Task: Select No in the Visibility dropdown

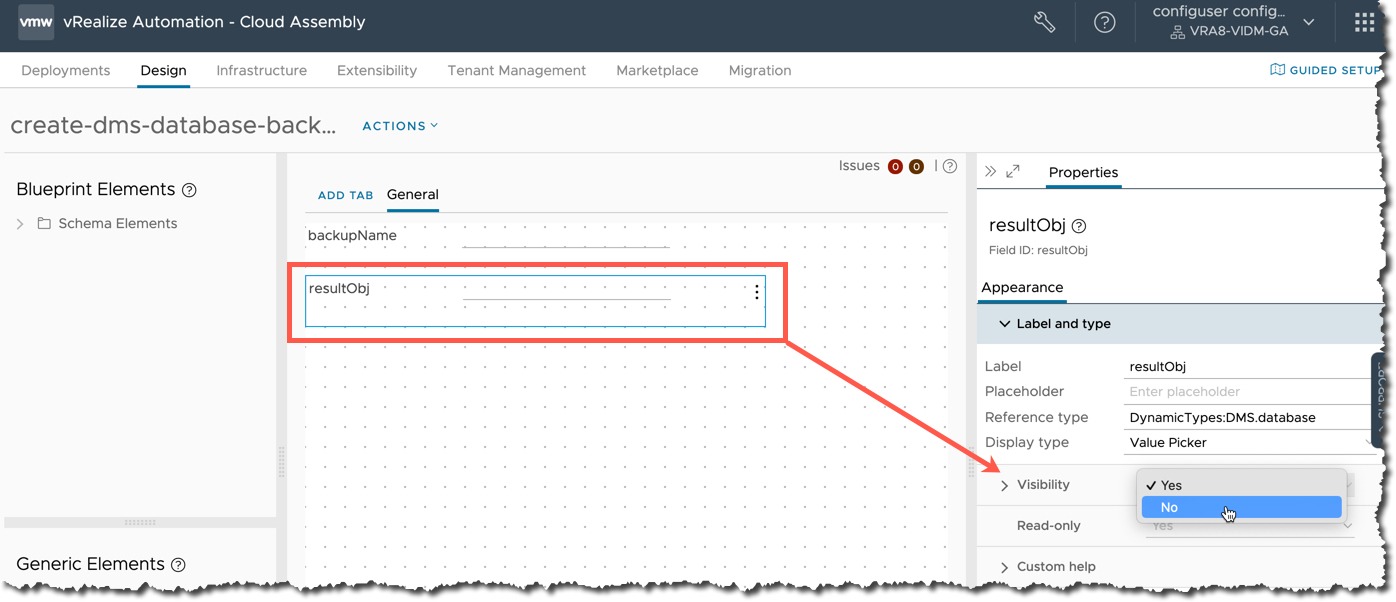Action: point(1241,507)
